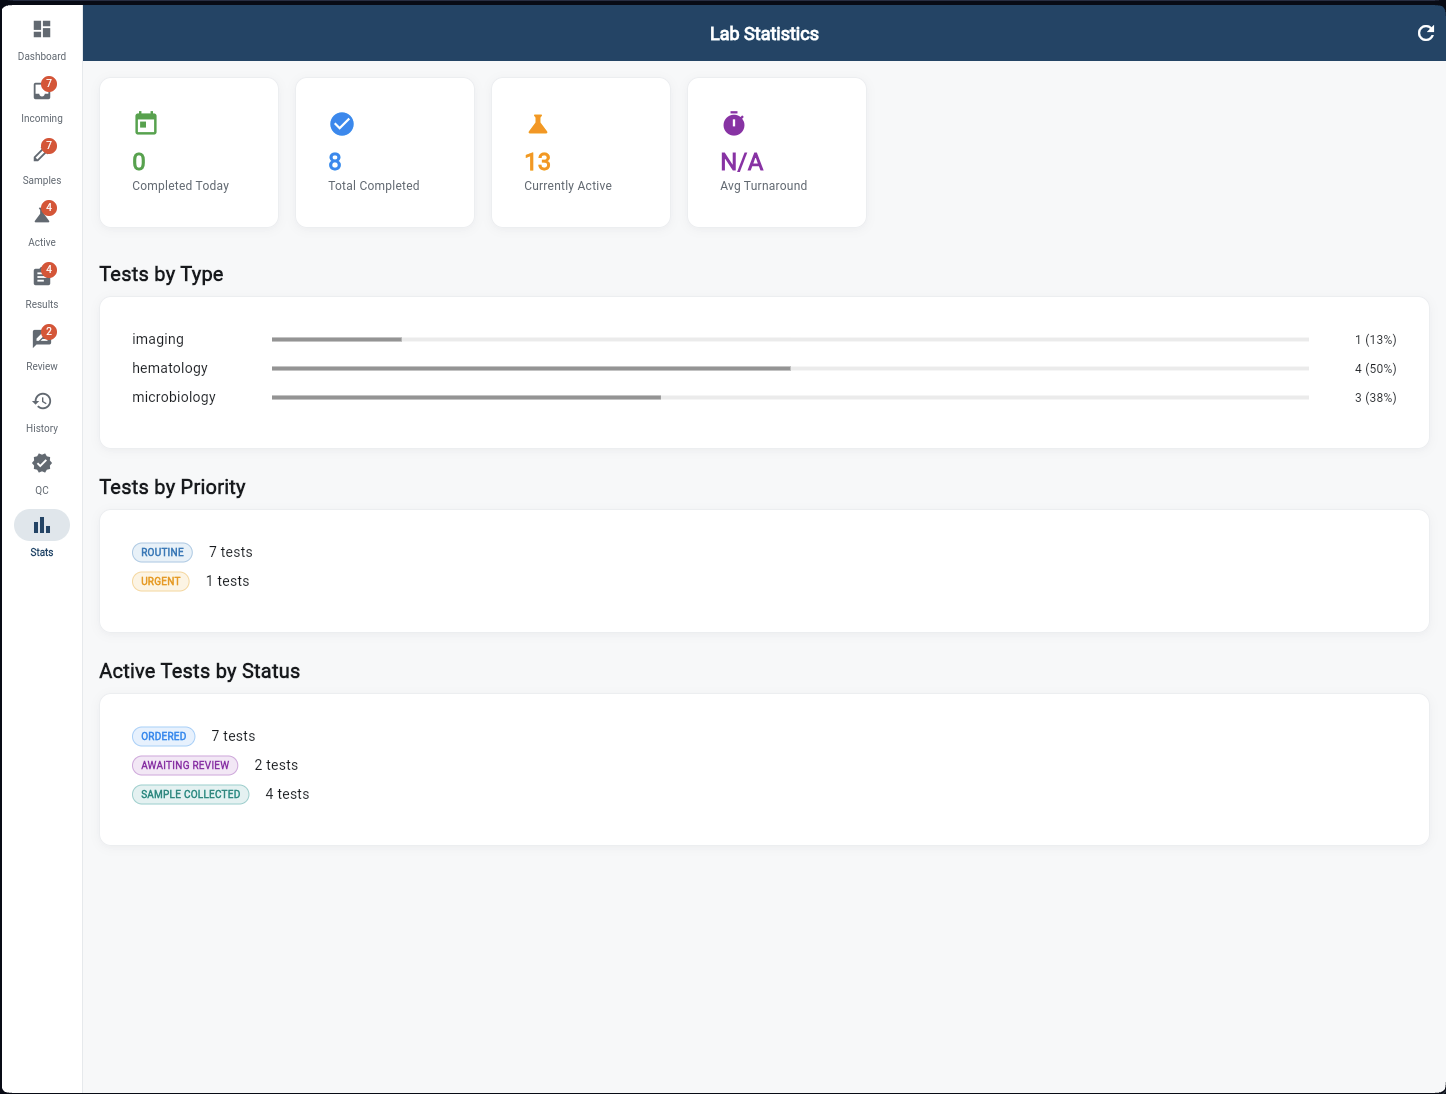
Task: View the History log
Action: 41,403
